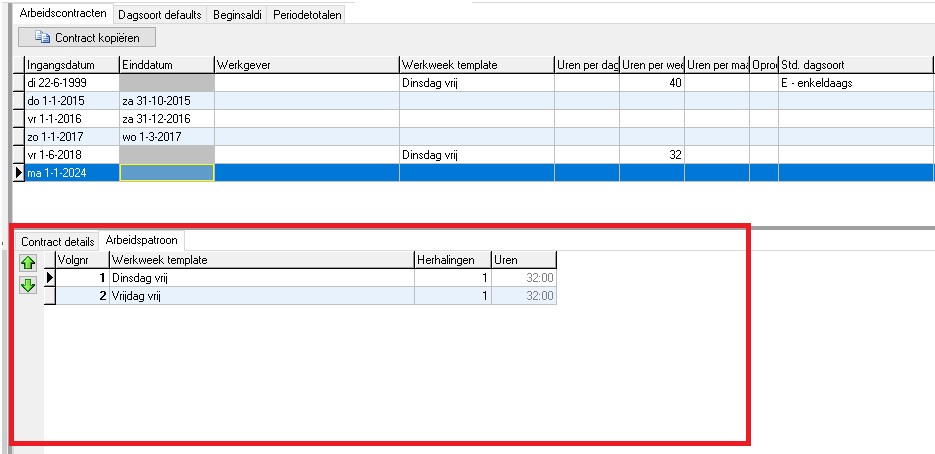This screenshot has width=935, height=454.
Task: Switch to the Dagsoort defaults tab
Action: tap(160, 15)
